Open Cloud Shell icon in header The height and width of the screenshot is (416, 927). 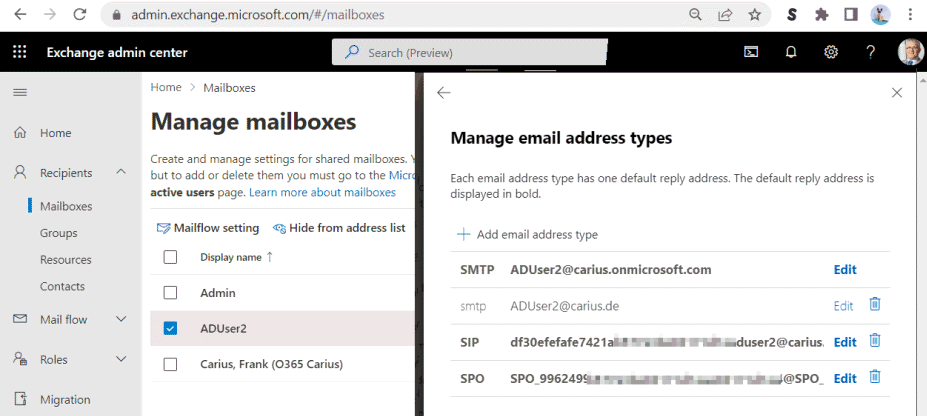pos(751,53)
